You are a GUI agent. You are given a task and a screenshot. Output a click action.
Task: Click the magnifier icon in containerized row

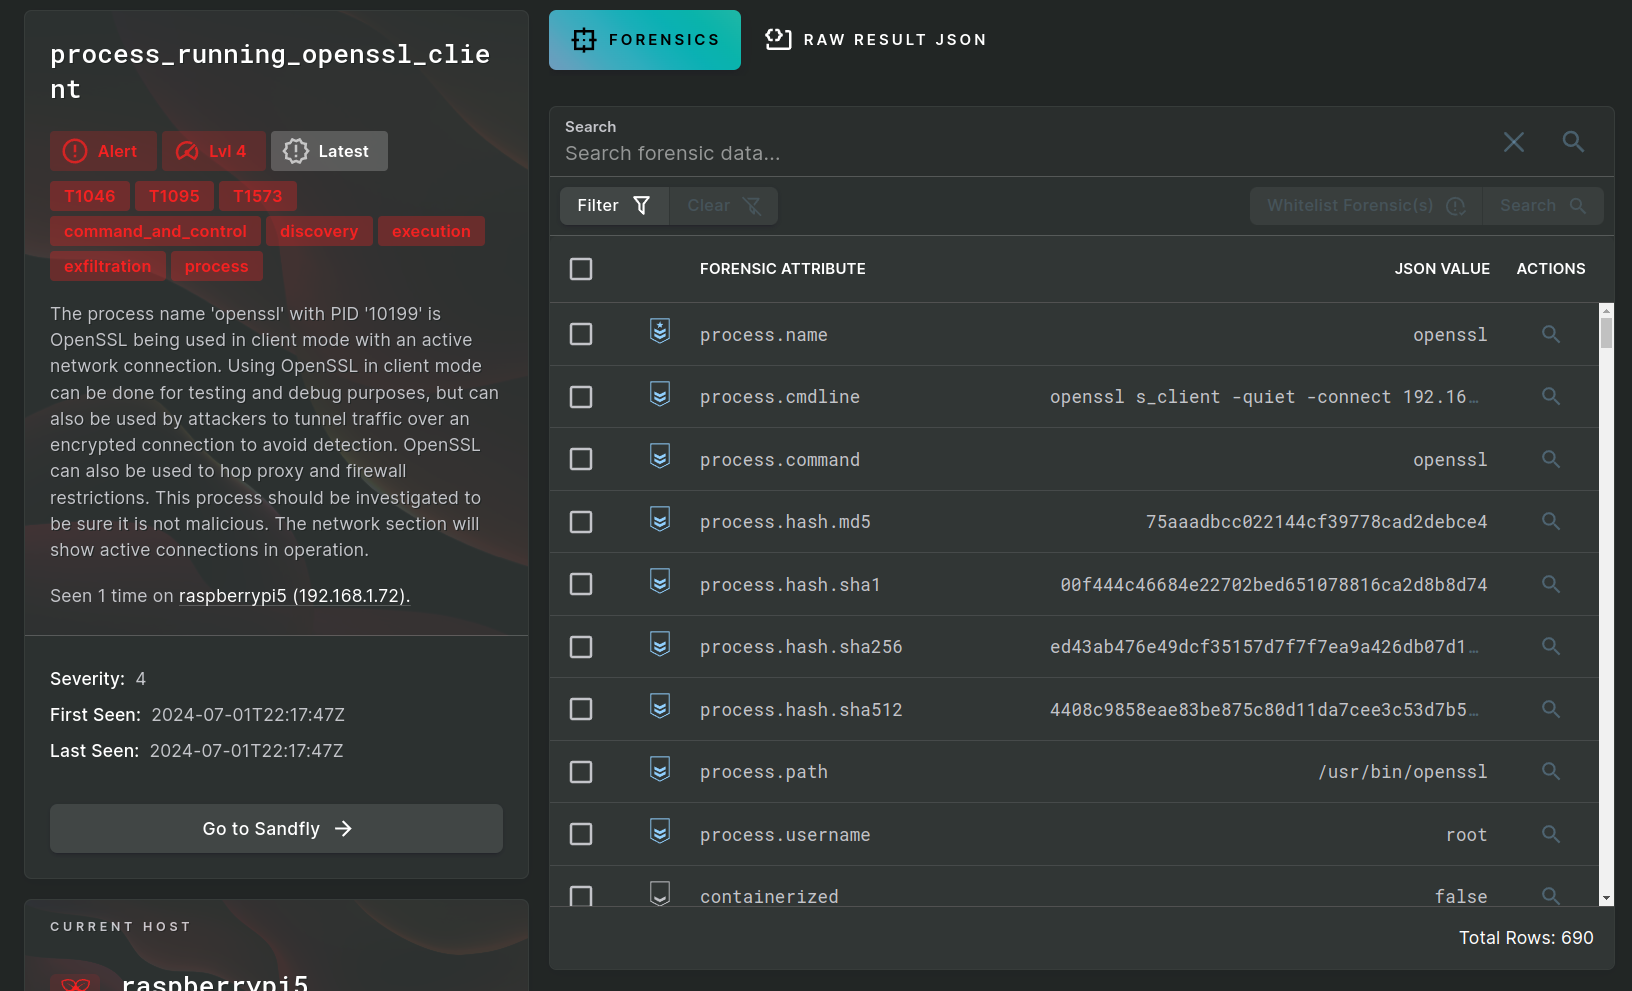pyautogui.click(x=1551, y=896)
